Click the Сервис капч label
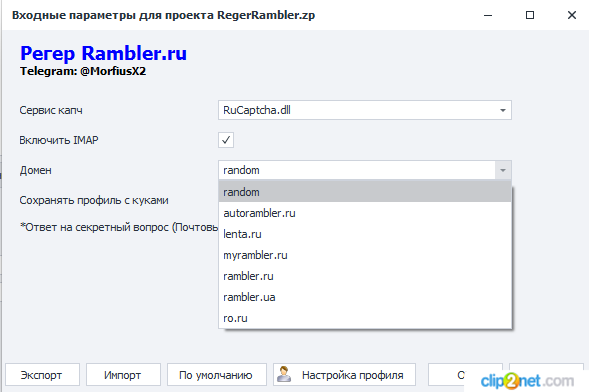Viewport: 589px width, 392px height. pyautogui.click(x=51, y=110)
